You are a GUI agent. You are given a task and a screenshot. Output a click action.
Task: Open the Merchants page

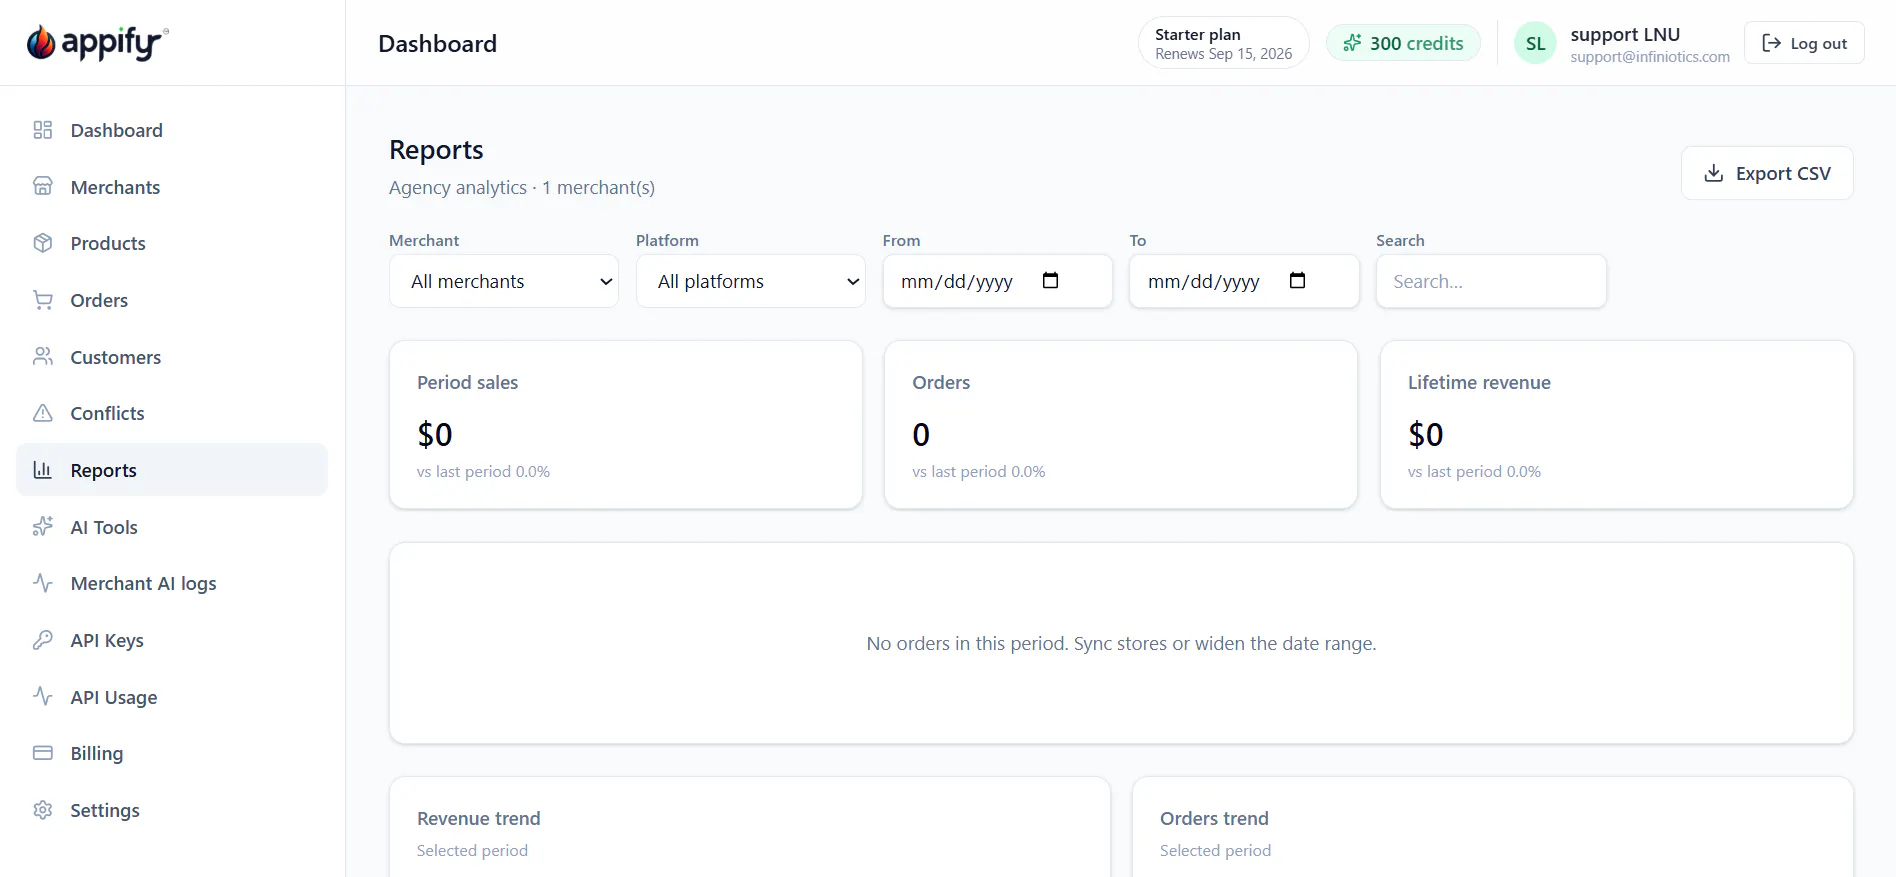[172, 187]
